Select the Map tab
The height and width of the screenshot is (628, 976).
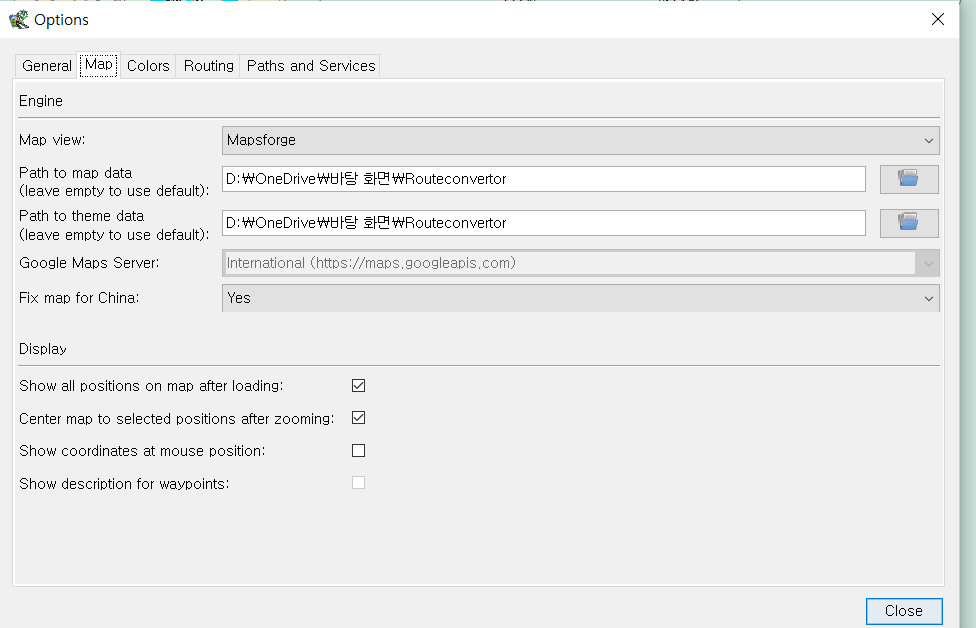point(99,65)
